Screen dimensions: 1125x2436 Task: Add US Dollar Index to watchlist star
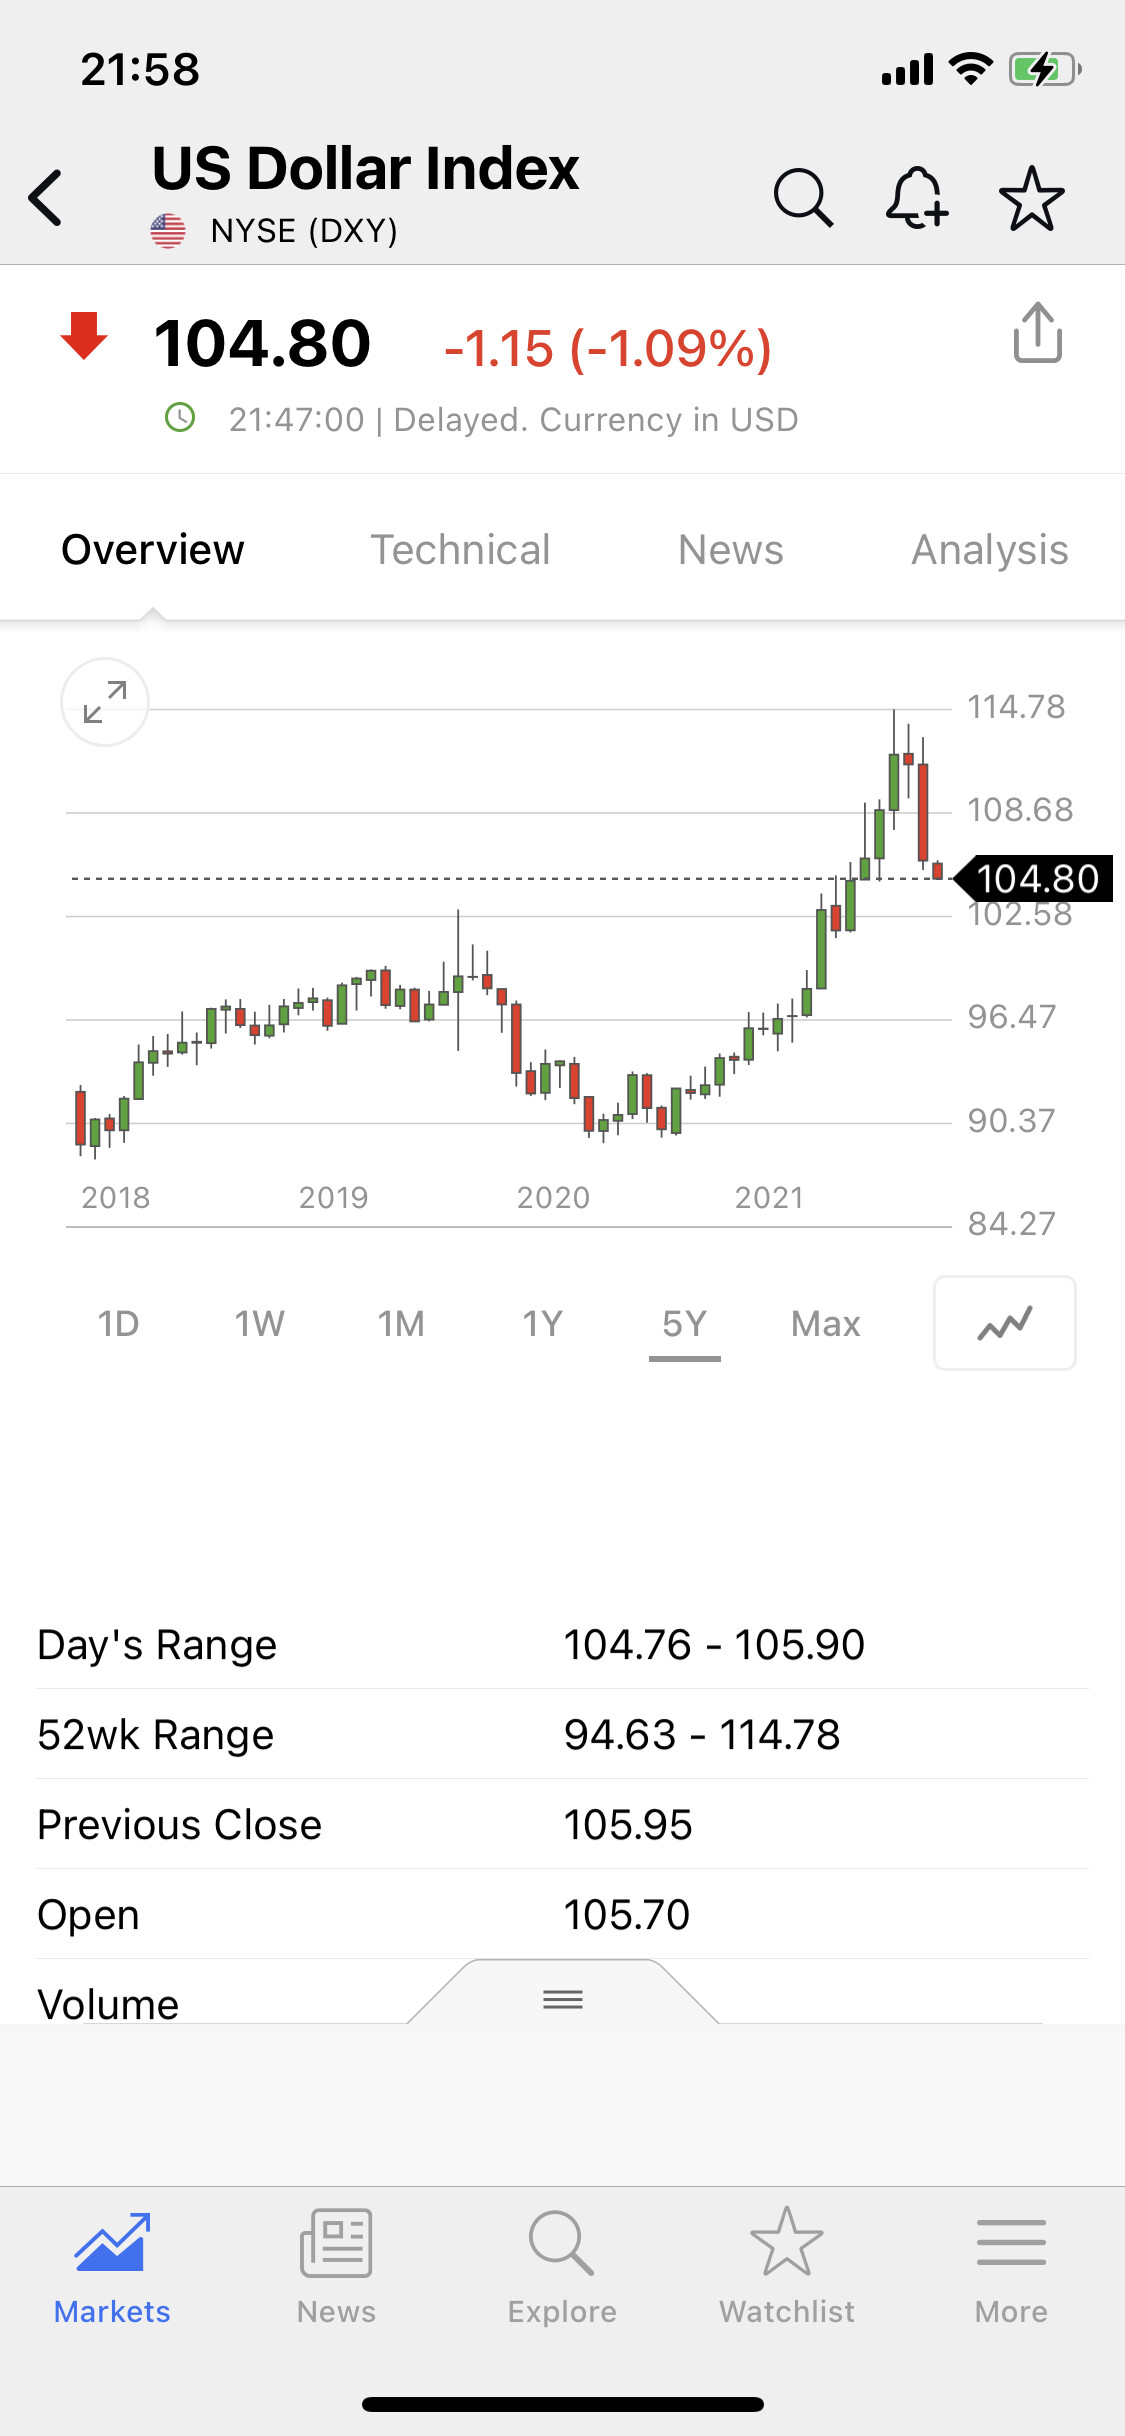(x=1031, y=197)
